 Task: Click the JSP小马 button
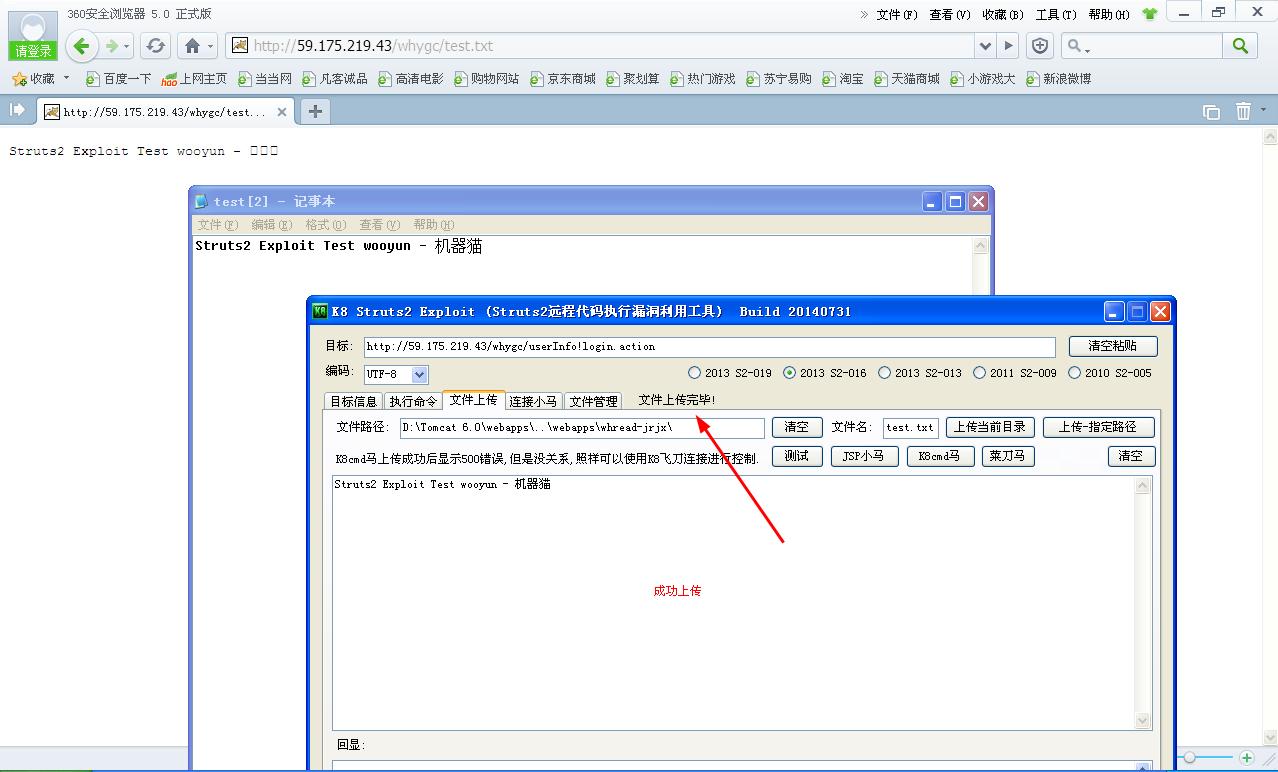coord(863,456)
